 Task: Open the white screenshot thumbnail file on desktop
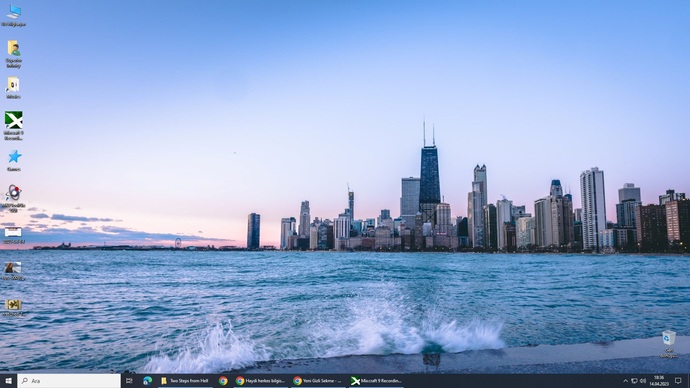point(13,234)
